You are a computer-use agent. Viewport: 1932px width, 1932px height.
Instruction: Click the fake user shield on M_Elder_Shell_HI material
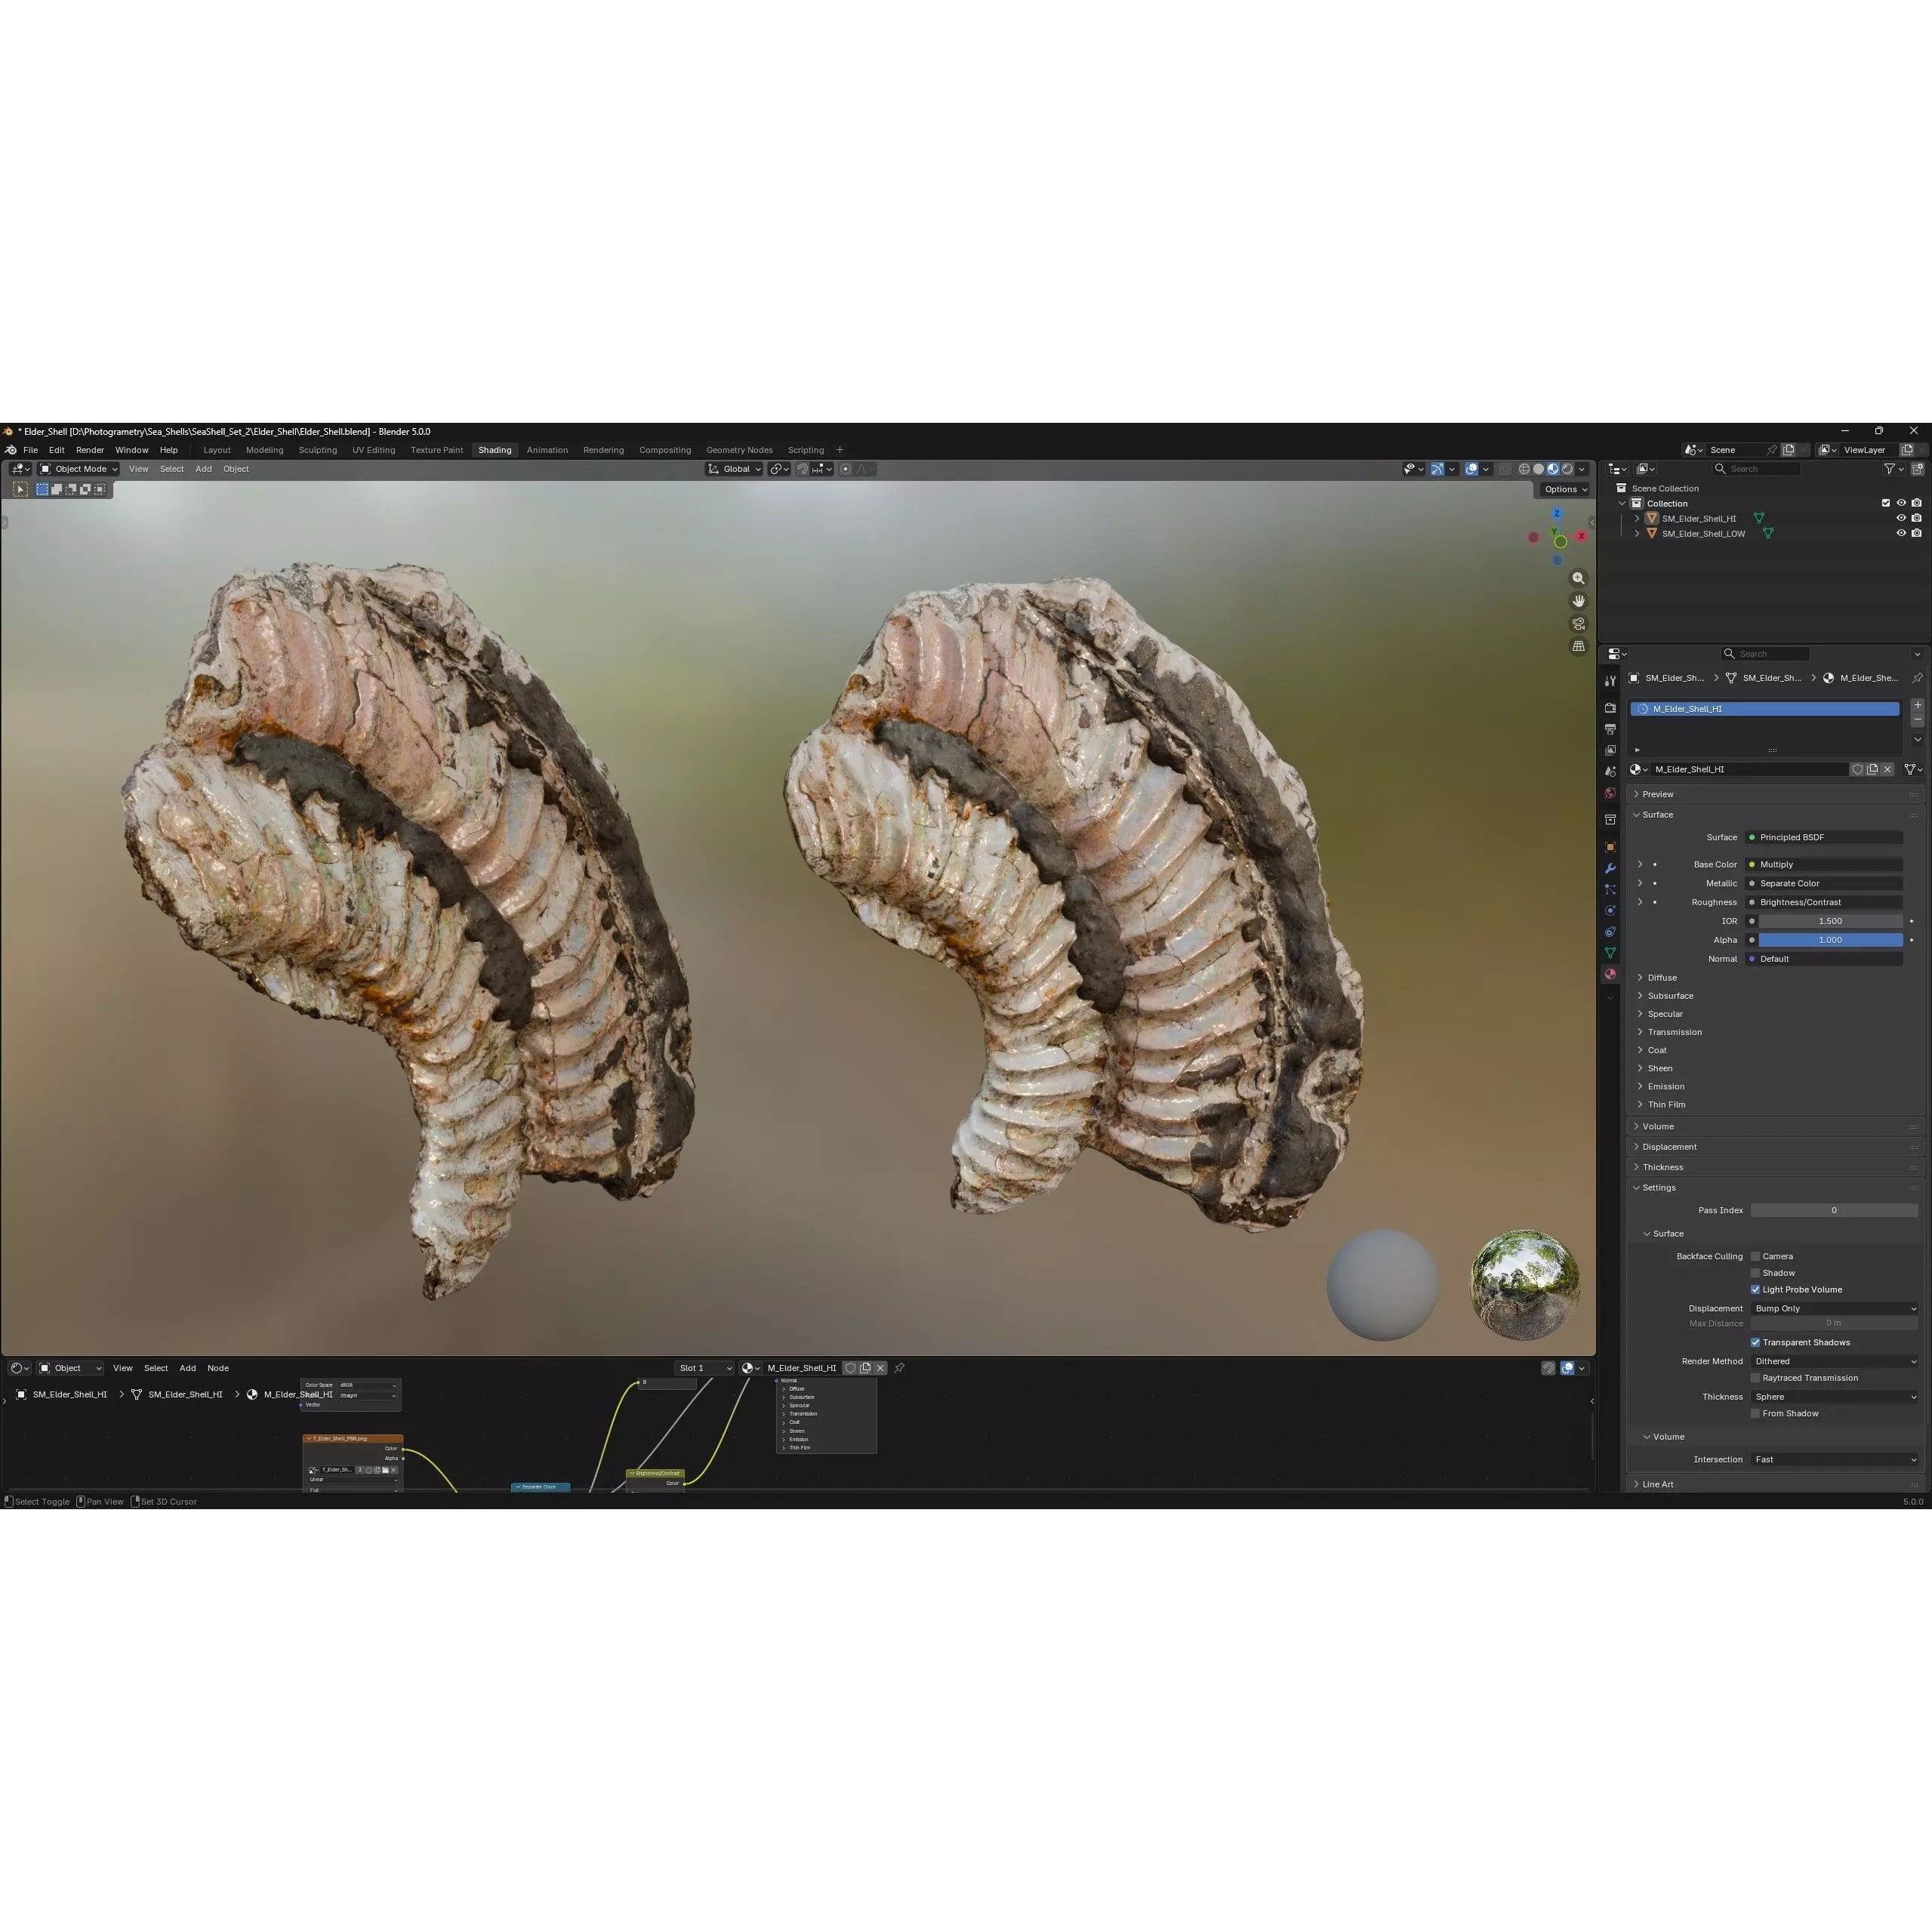tap(1858, 769)
